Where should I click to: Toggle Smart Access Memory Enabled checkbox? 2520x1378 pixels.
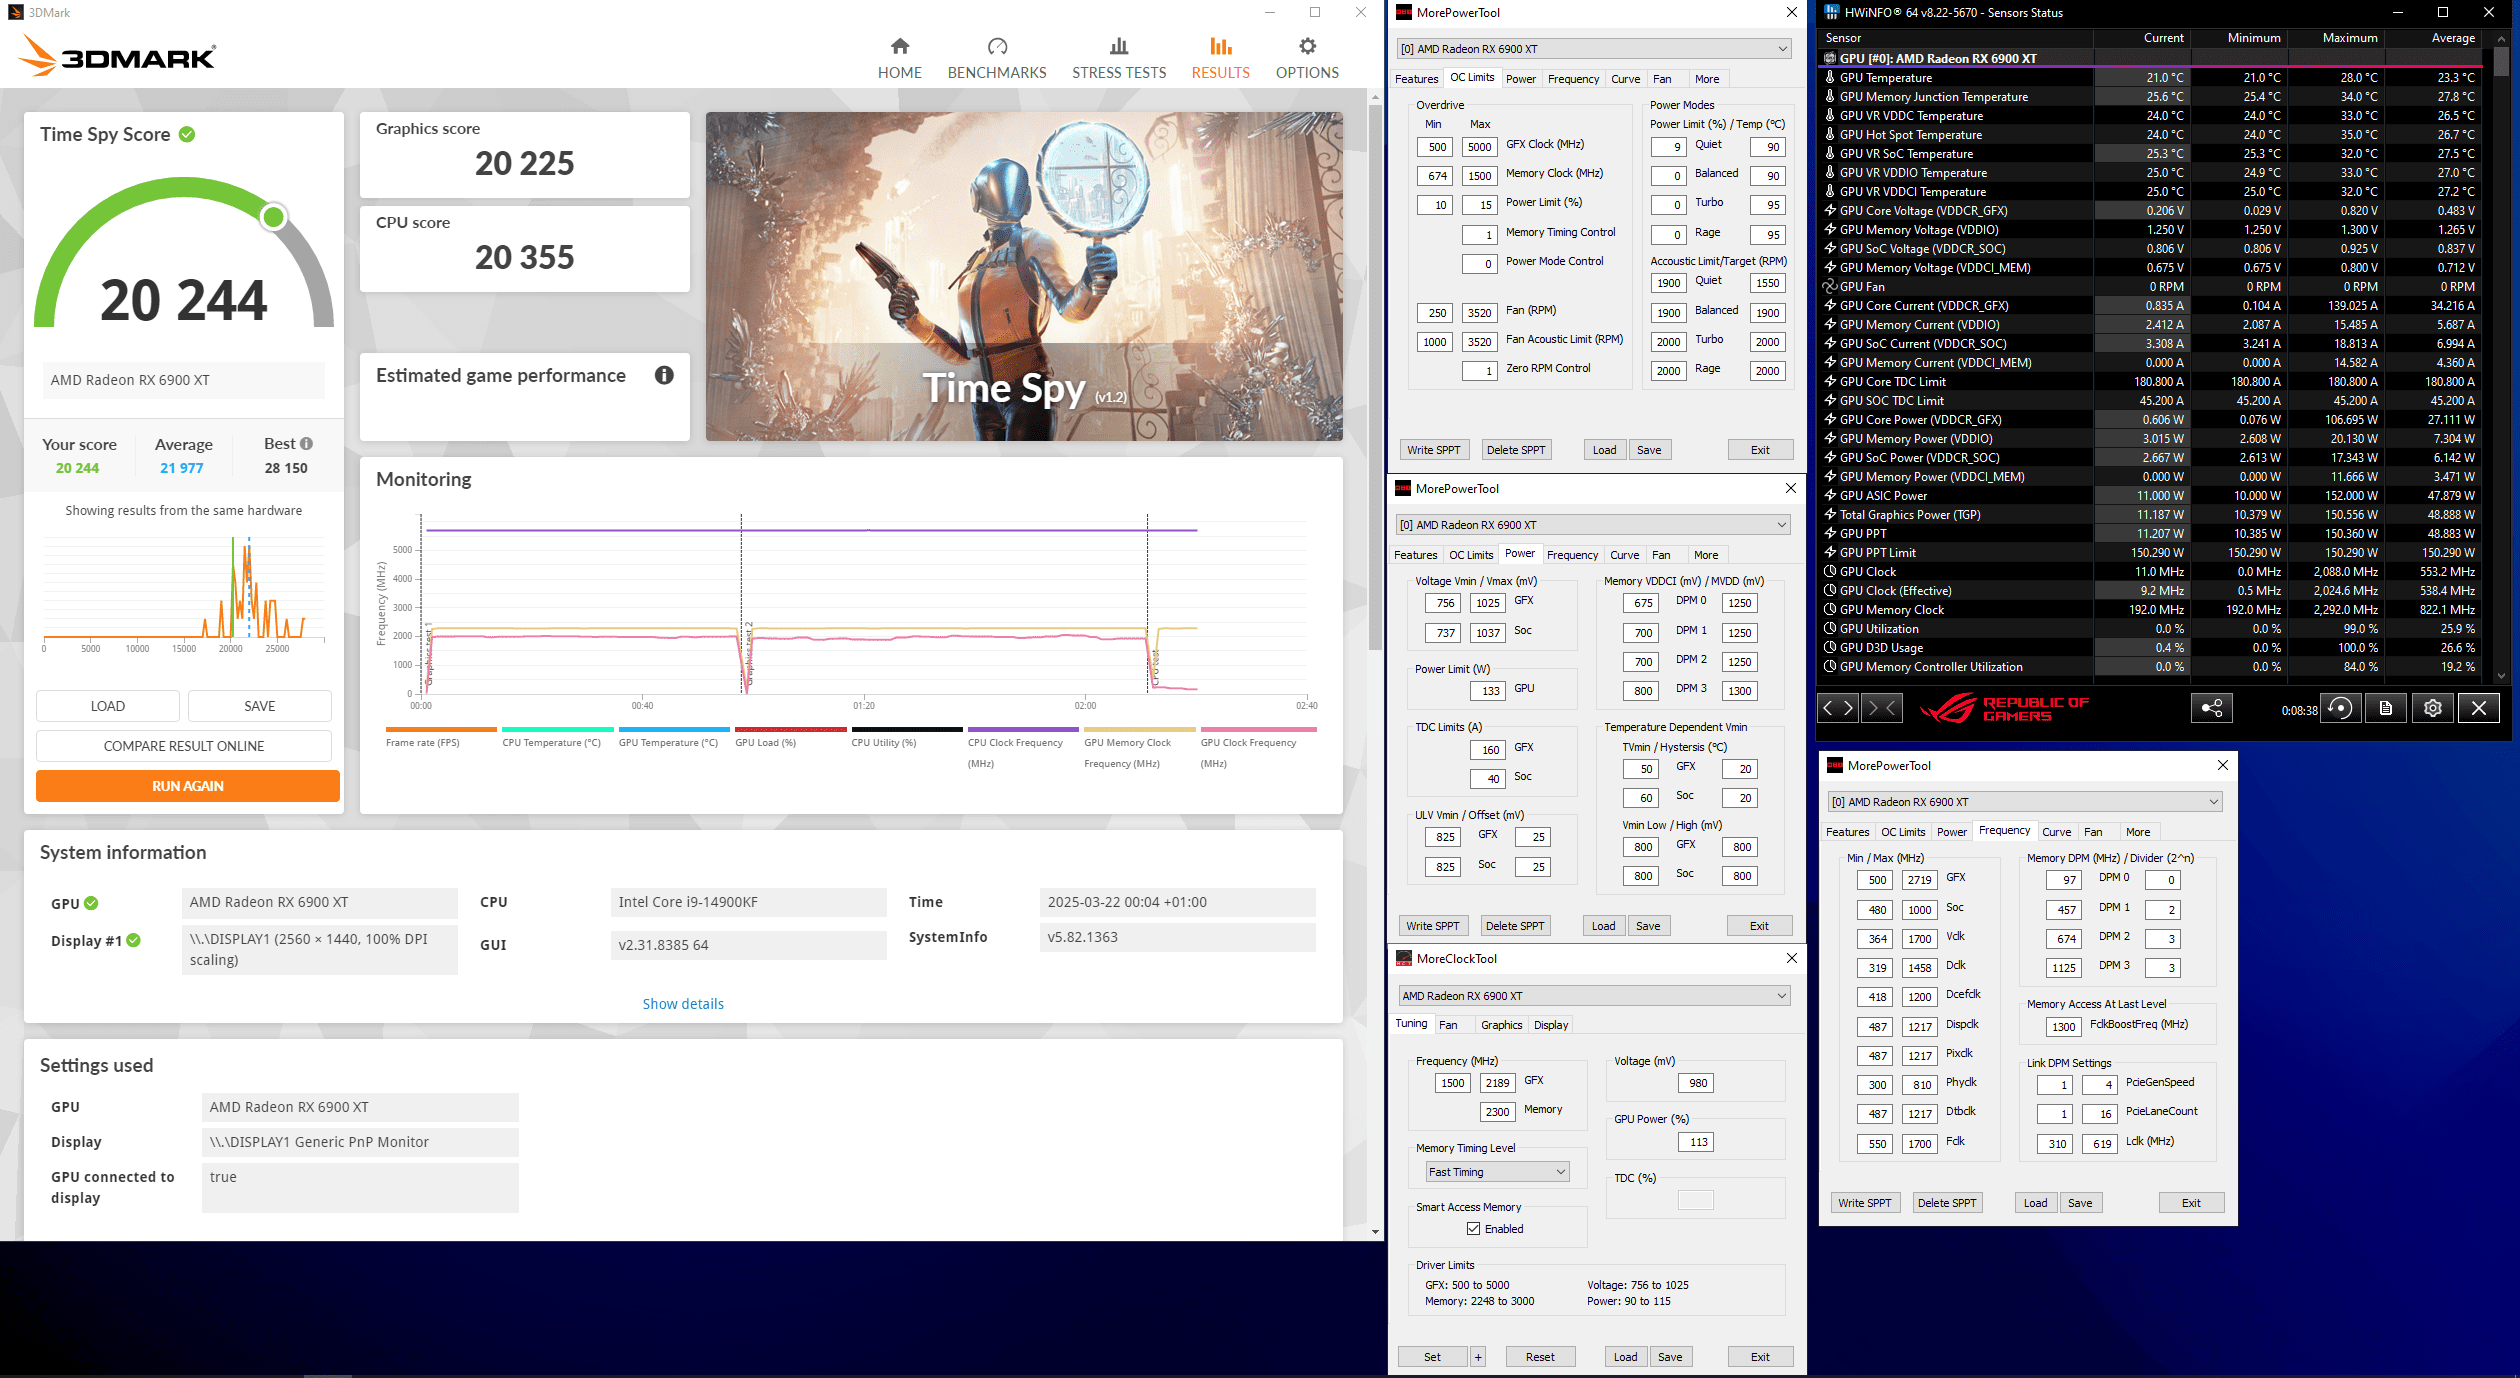click(x=1473, y=1228)
